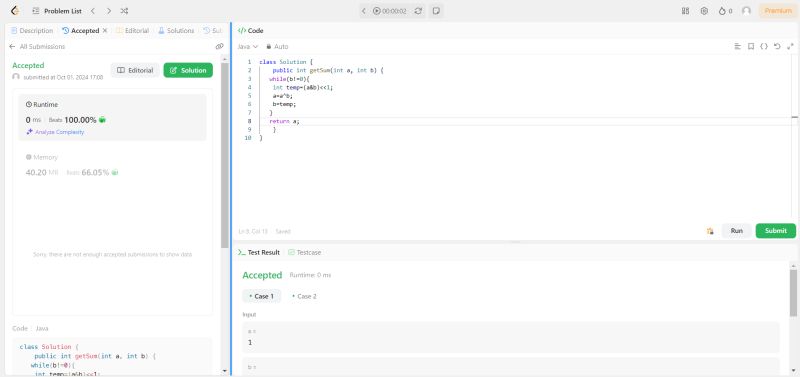Screen dimensions: 800x377
Task: Click the green Accepted heading in Test Result
Action: click(x=262, y=275)
